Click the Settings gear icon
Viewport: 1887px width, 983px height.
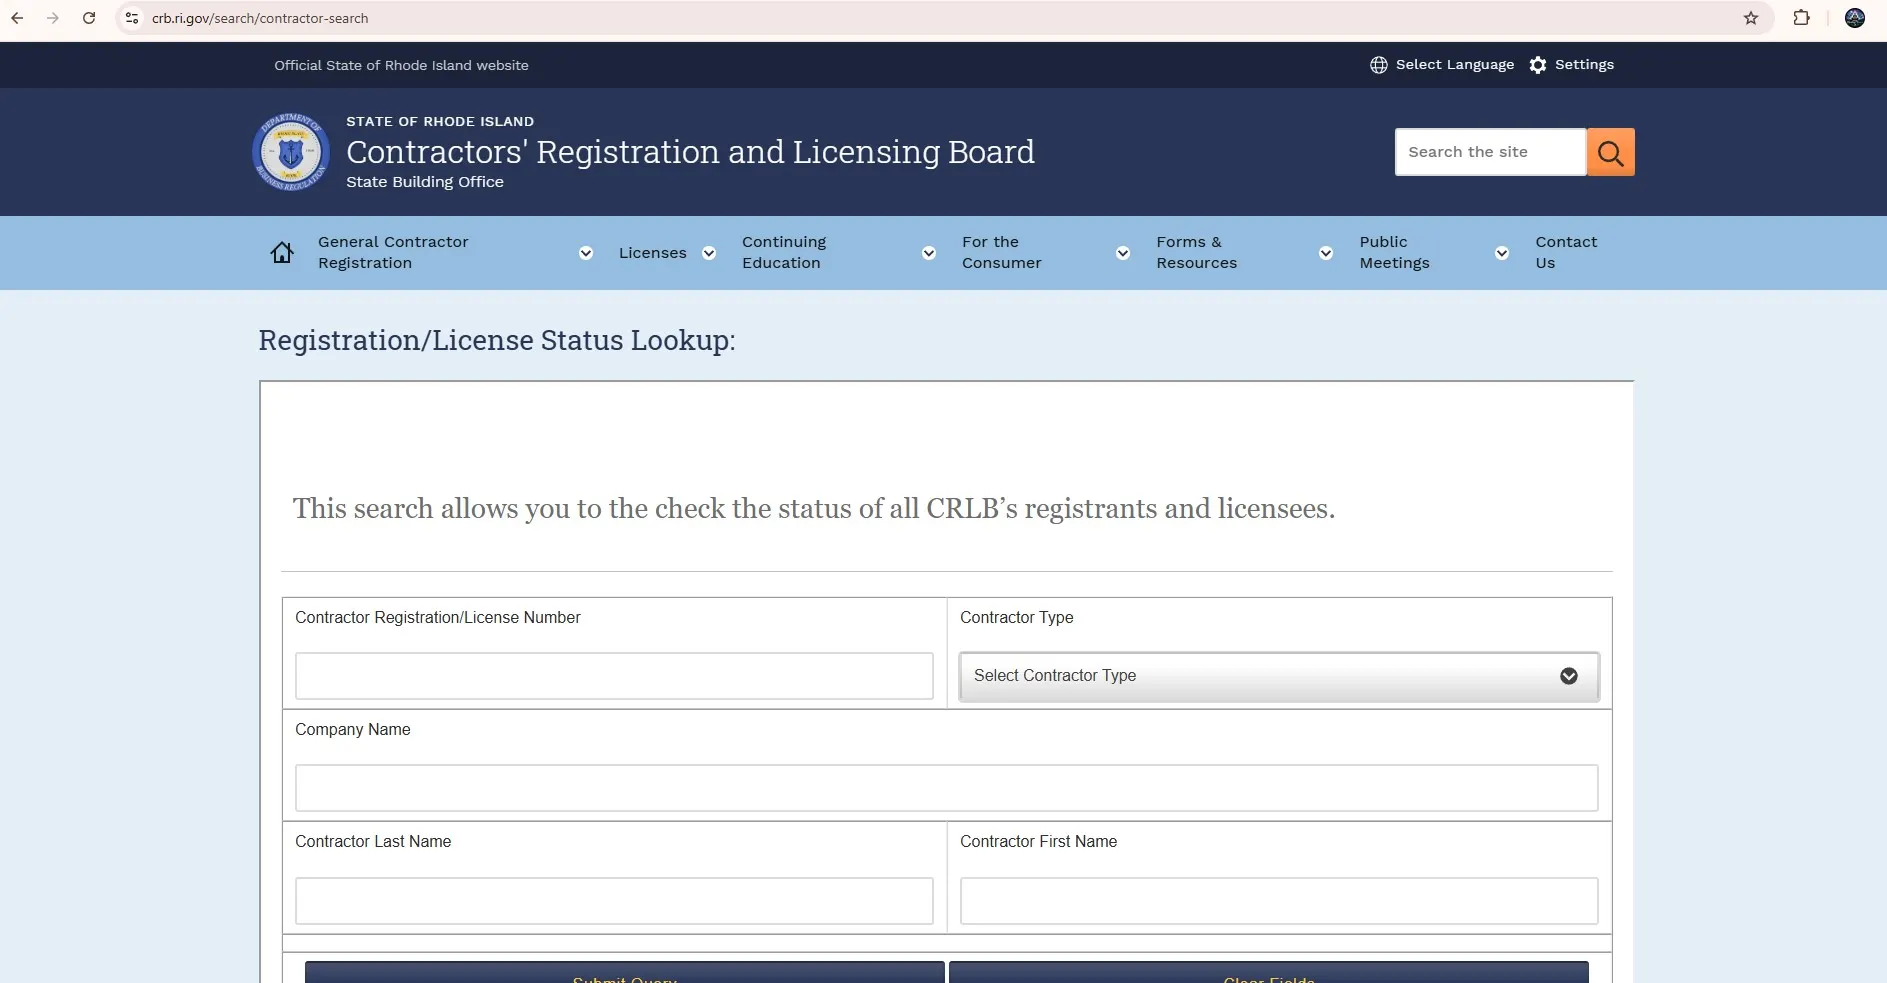point(1538,65)
